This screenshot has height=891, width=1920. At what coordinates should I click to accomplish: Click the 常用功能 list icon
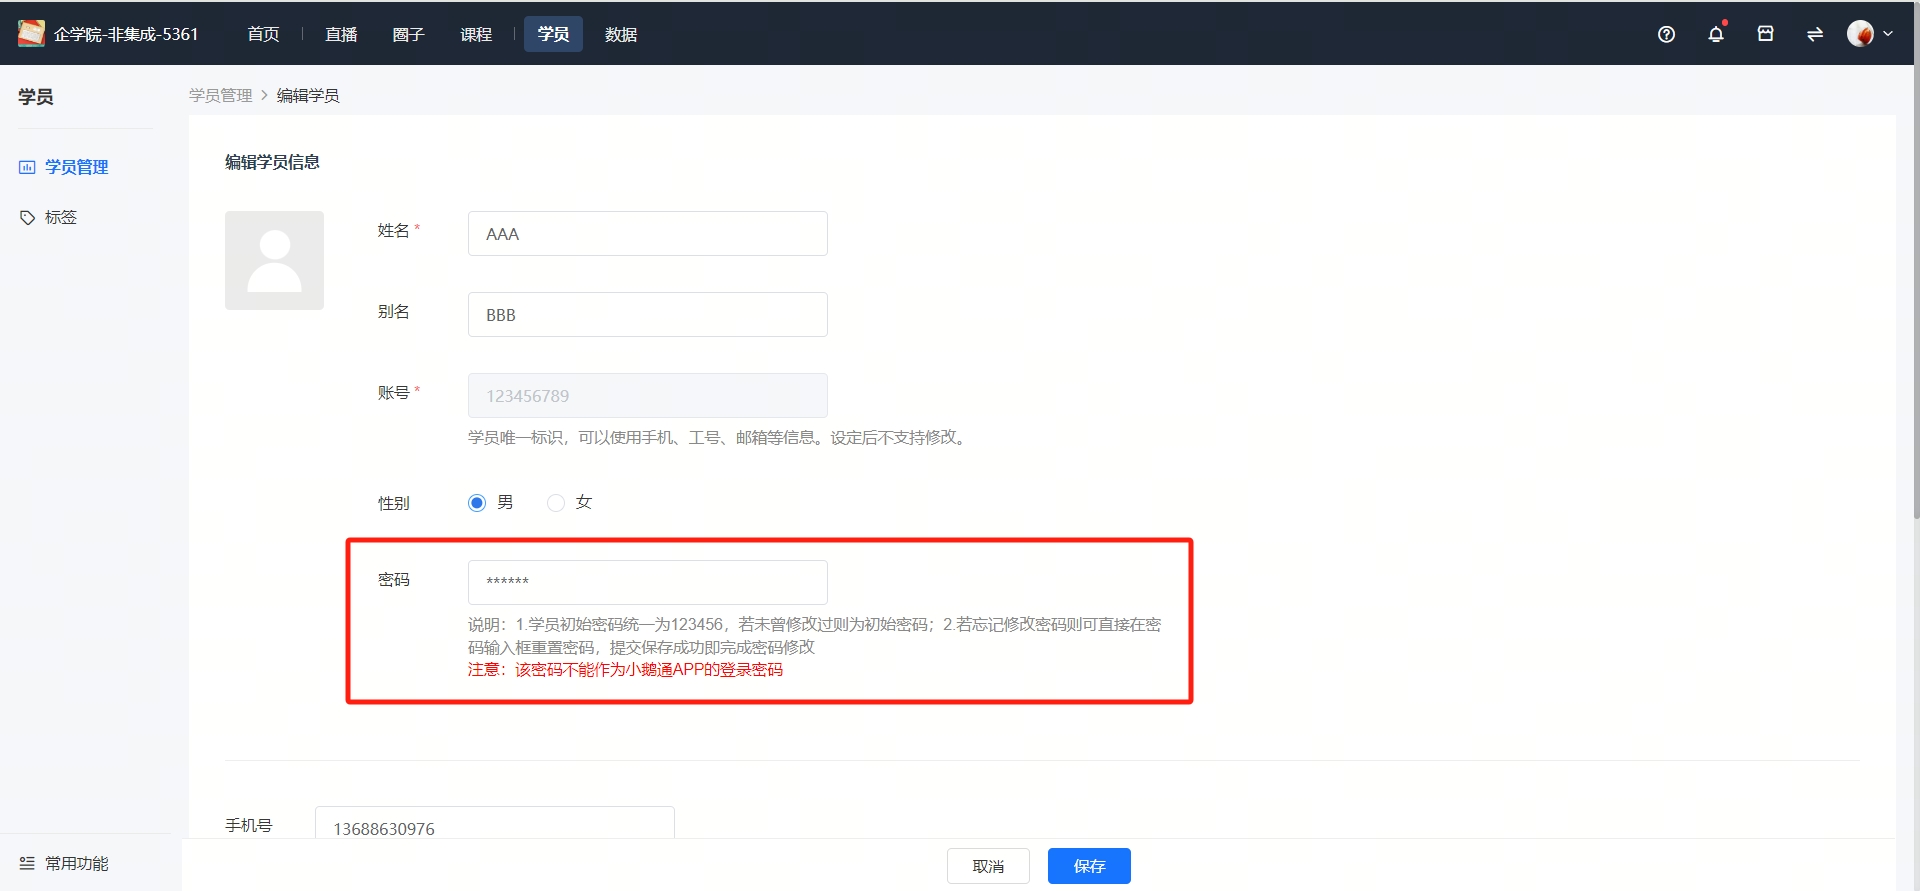pos(27,863)
